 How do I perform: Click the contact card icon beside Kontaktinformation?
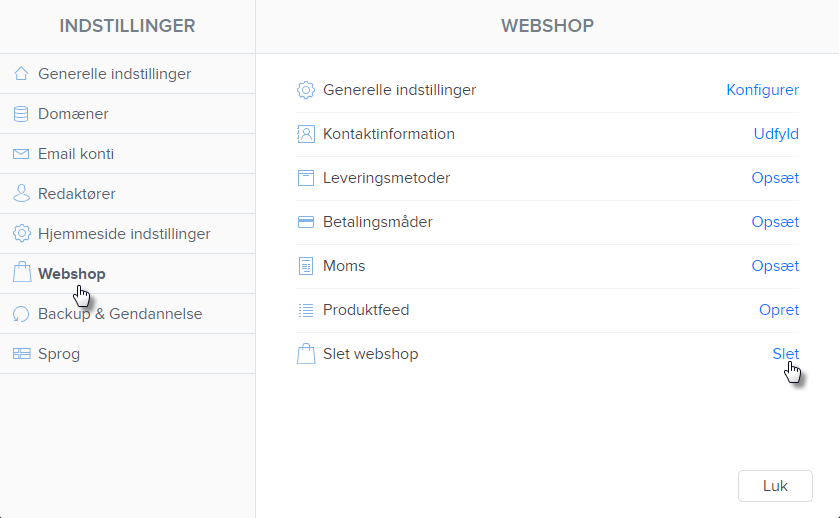click(x=306, y=134)
